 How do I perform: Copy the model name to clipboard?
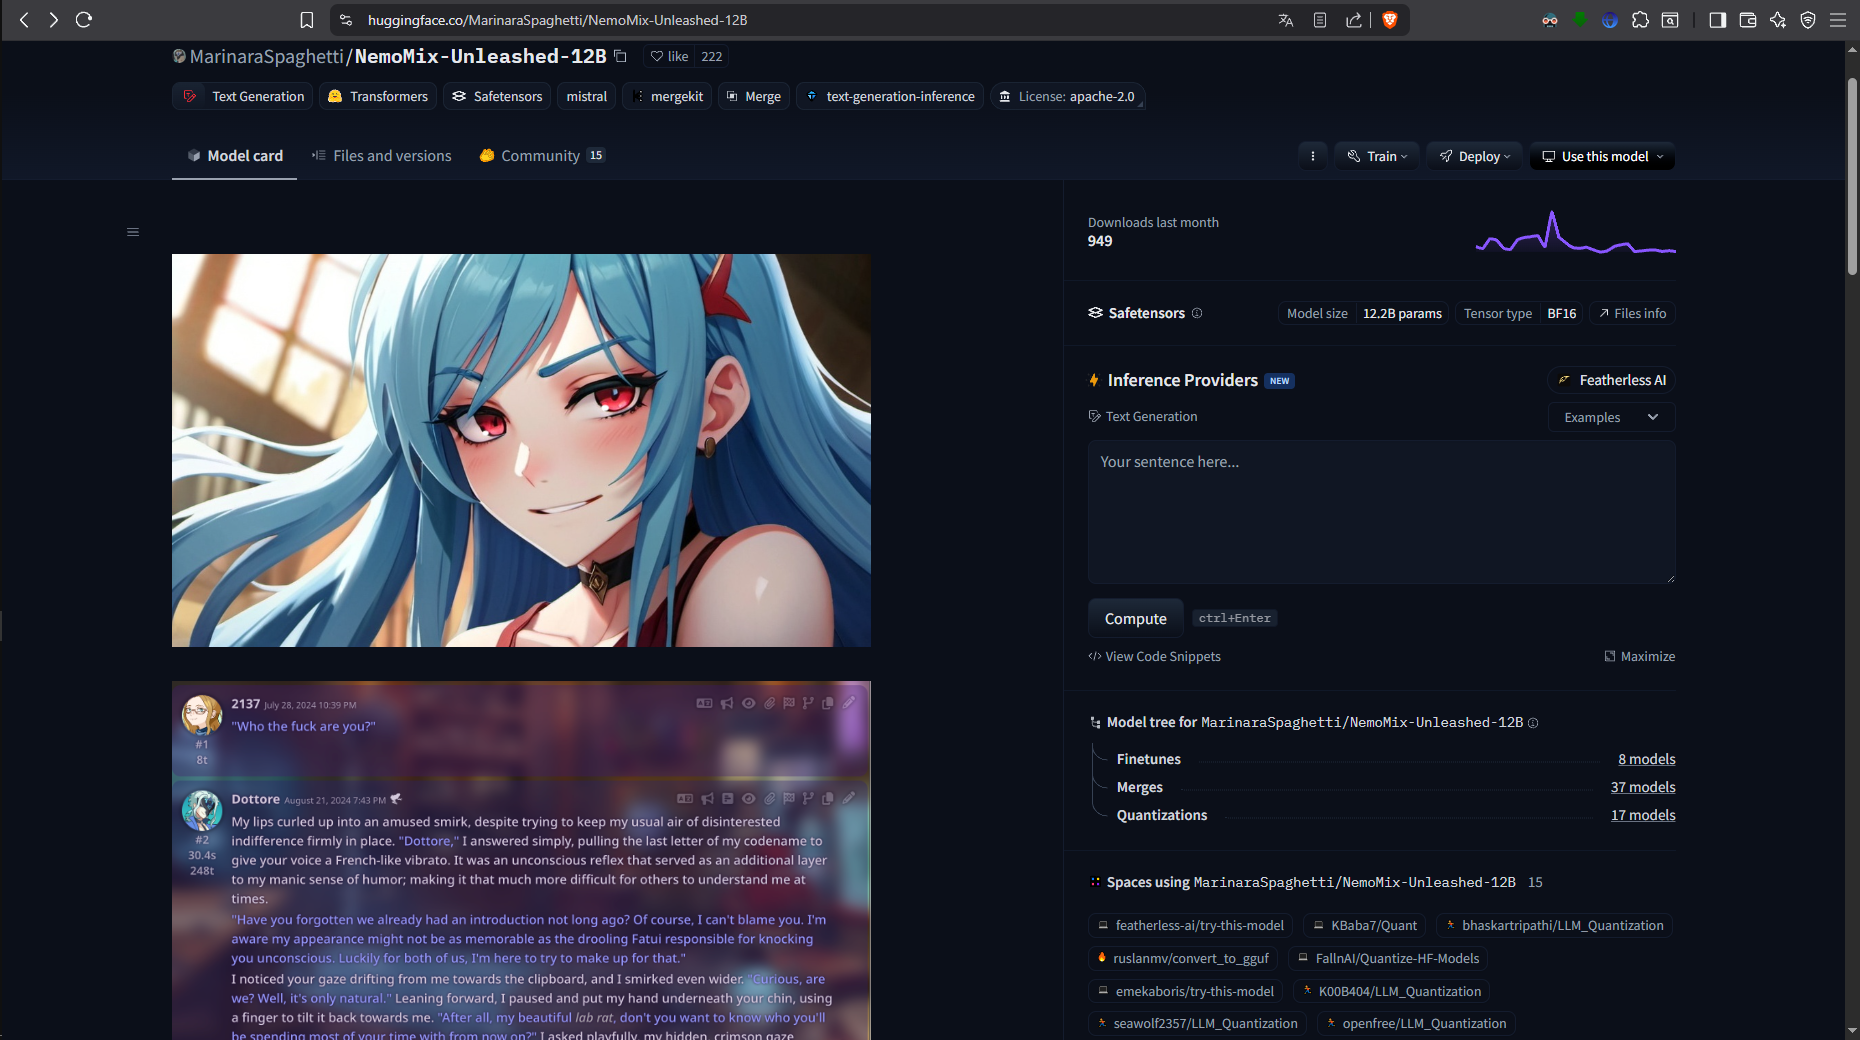(x=620, y=57)
